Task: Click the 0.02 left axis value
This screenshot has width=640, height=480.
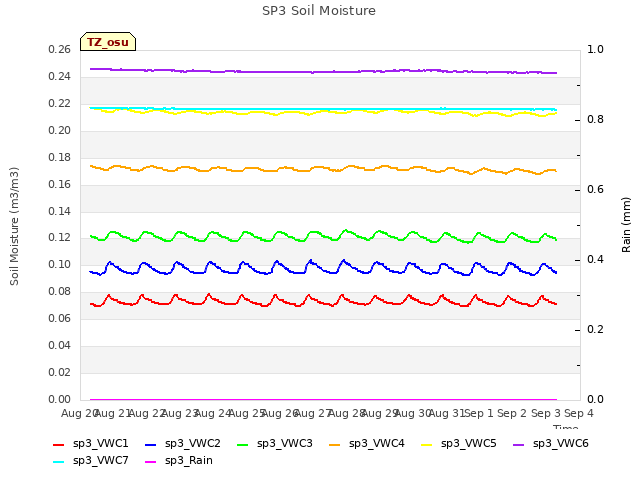Action: [60, 372]
